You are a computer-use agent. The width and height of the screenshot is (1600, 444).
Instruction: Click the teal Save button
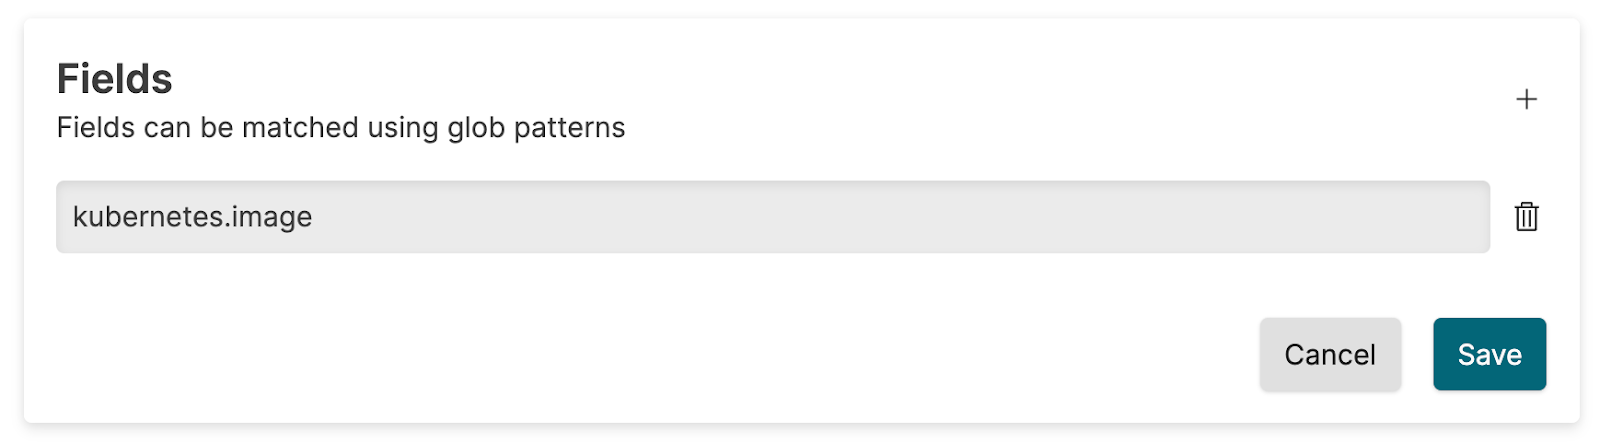1489,354
